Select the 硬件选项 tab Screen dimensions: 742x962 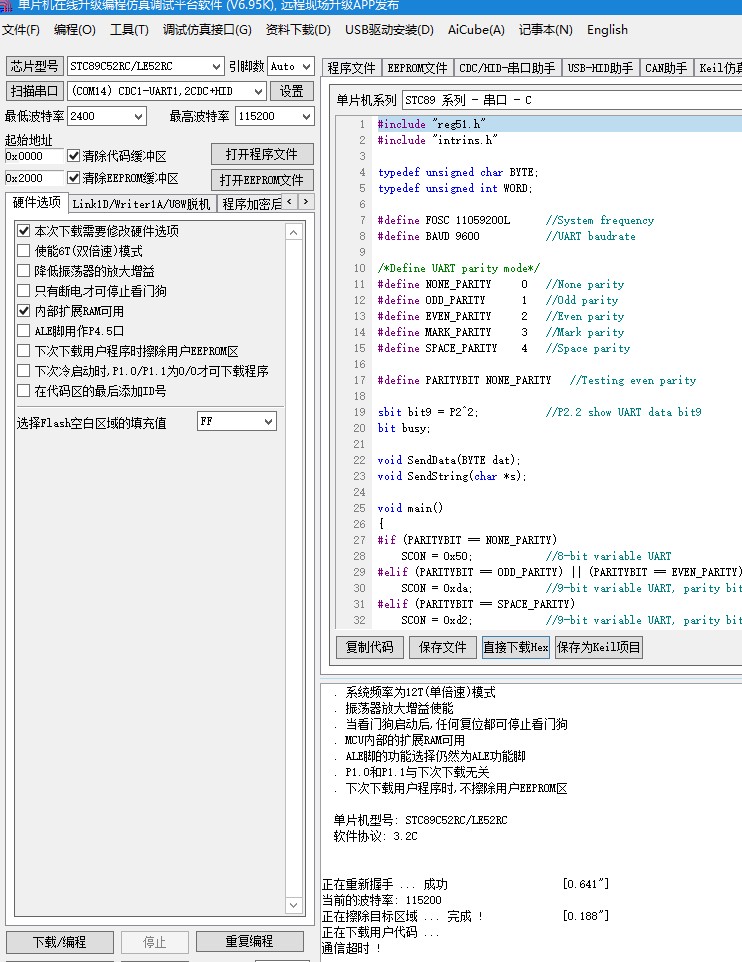pyautogui.click(x=36, y=202)
